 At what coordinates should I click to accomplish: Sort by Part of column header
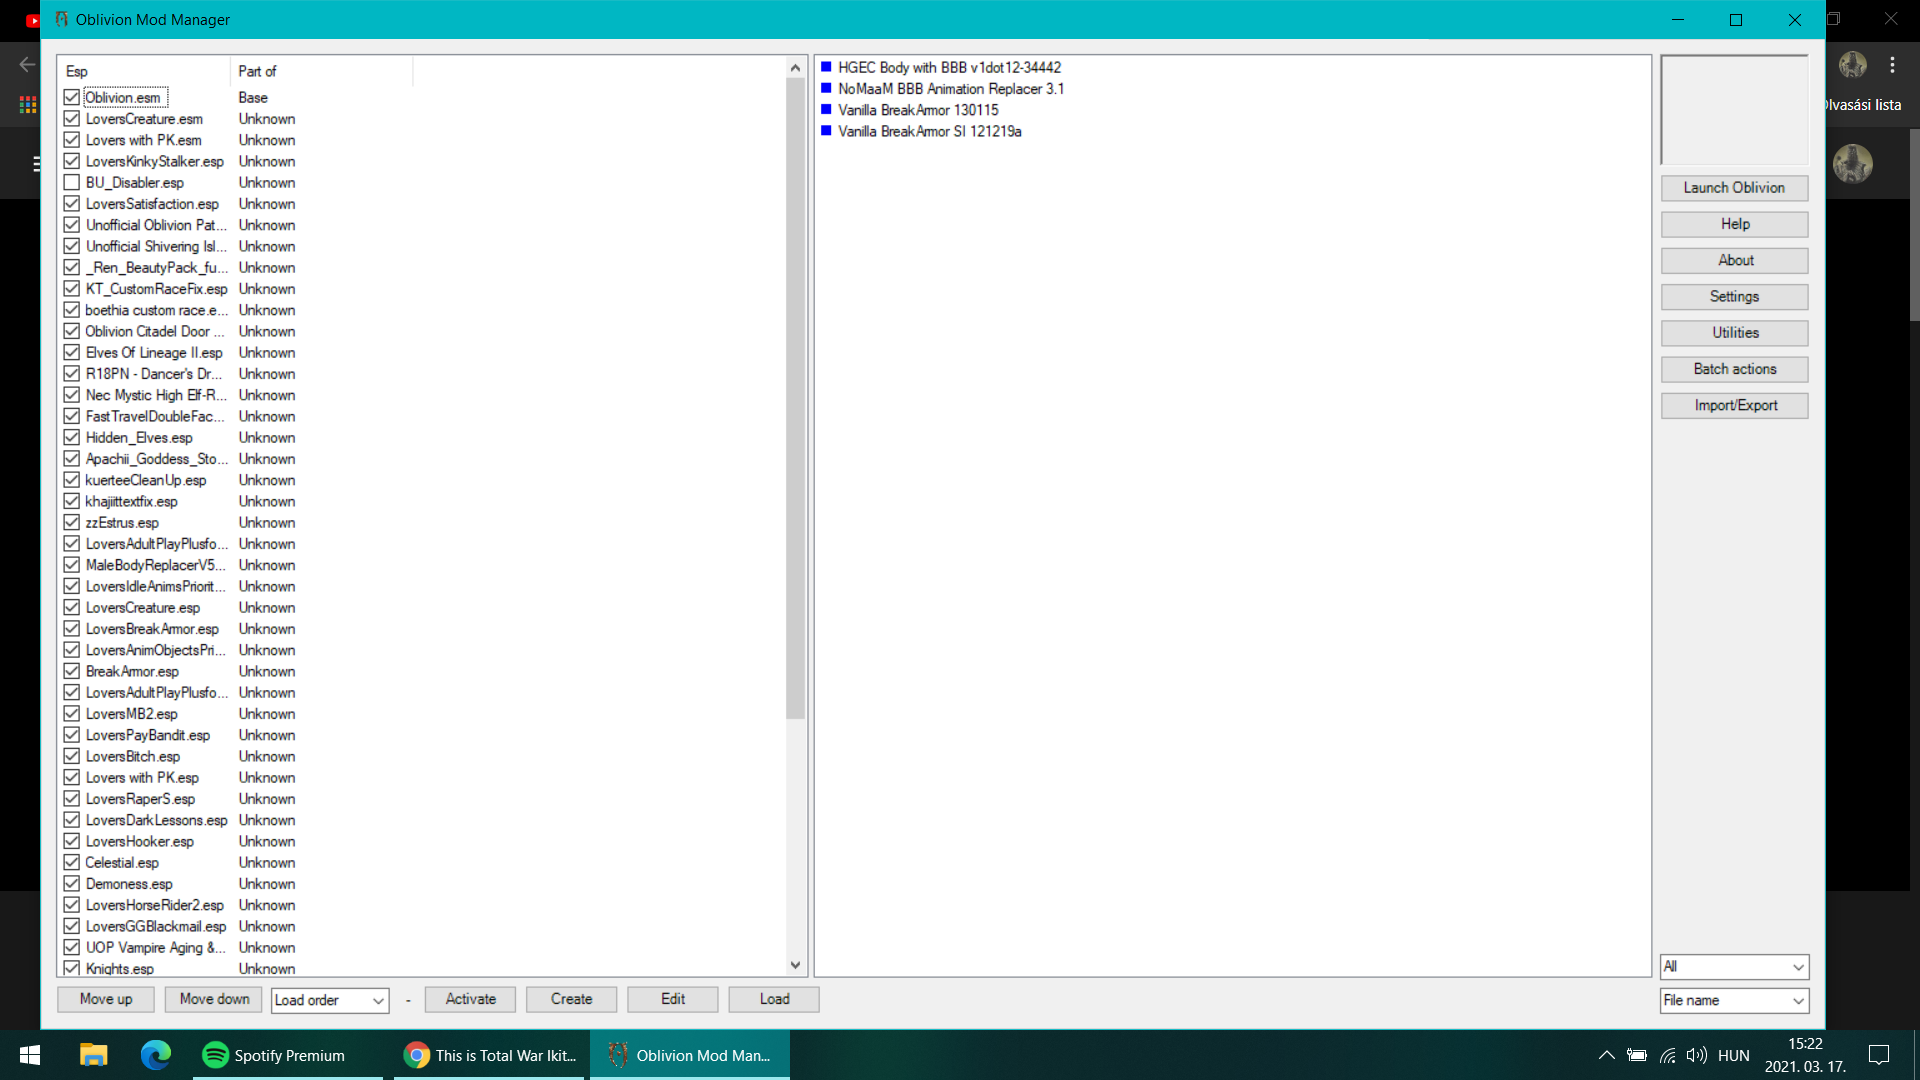pos(321,71)
